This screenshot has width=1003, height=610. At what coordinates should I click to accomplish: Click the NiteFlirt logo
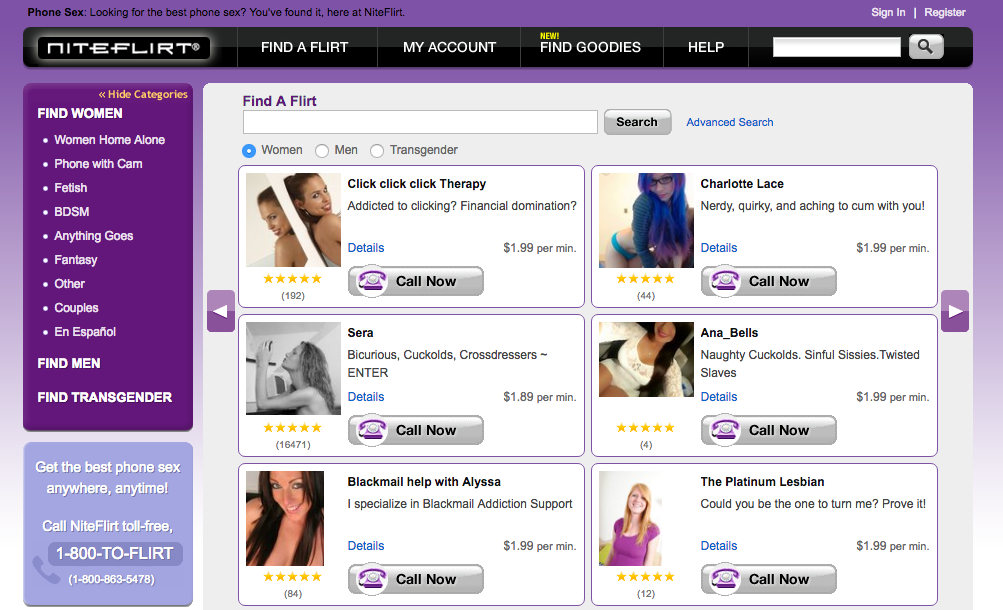[x=123, y=48]
